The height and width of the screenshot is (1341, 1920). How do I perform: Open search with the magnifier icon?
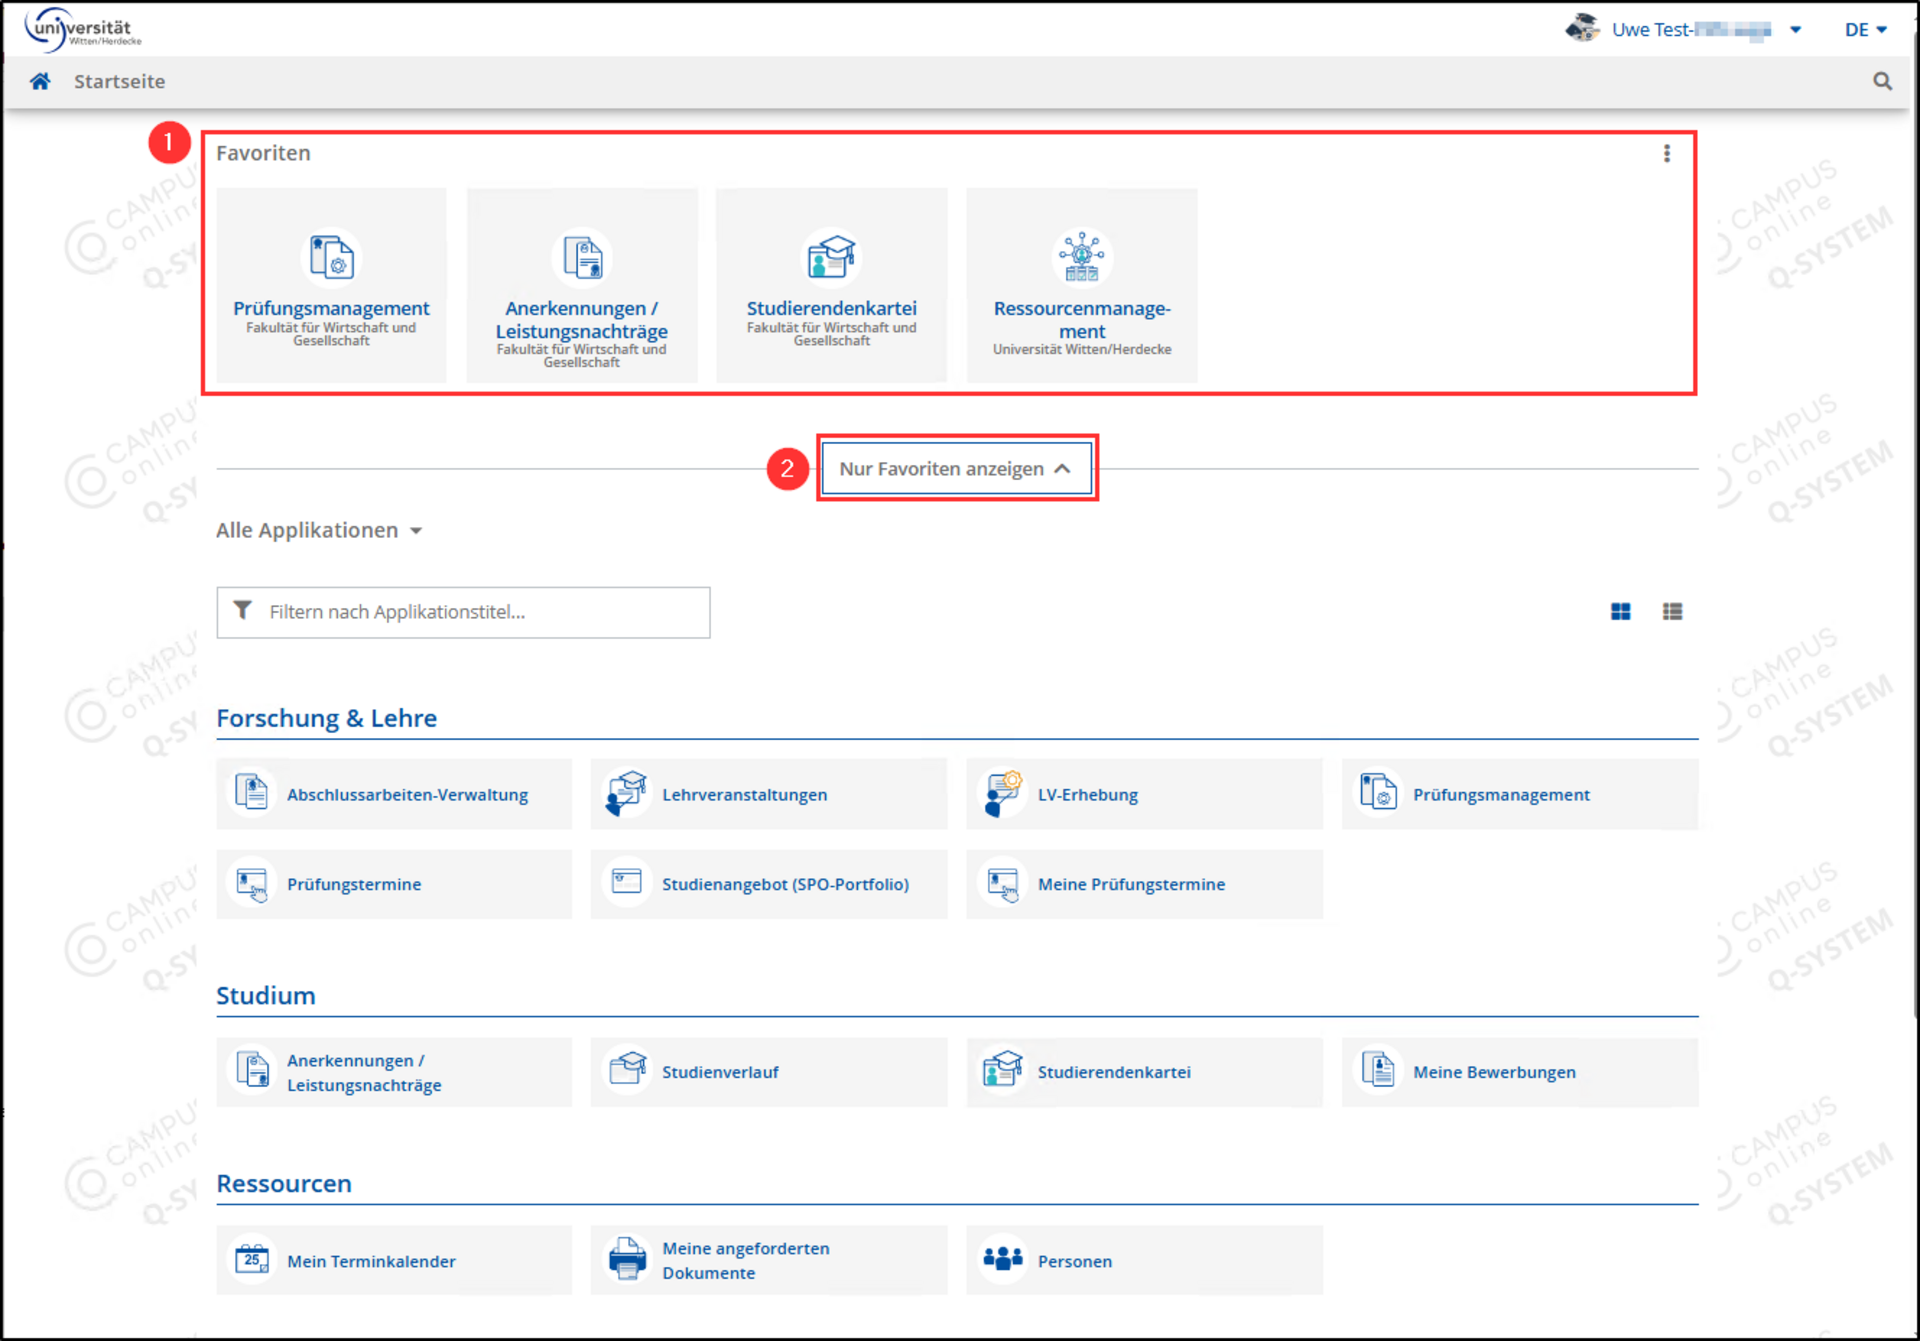(1882, 81)
